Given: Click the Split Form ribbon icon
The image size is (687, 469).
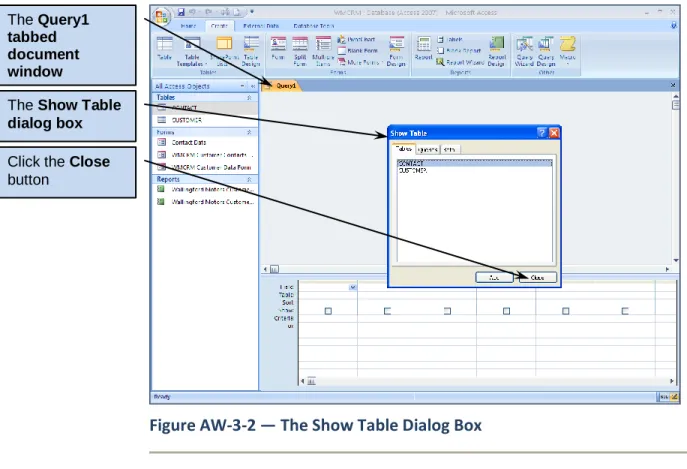Looking at the screenshot, I should tap(300, 51).
